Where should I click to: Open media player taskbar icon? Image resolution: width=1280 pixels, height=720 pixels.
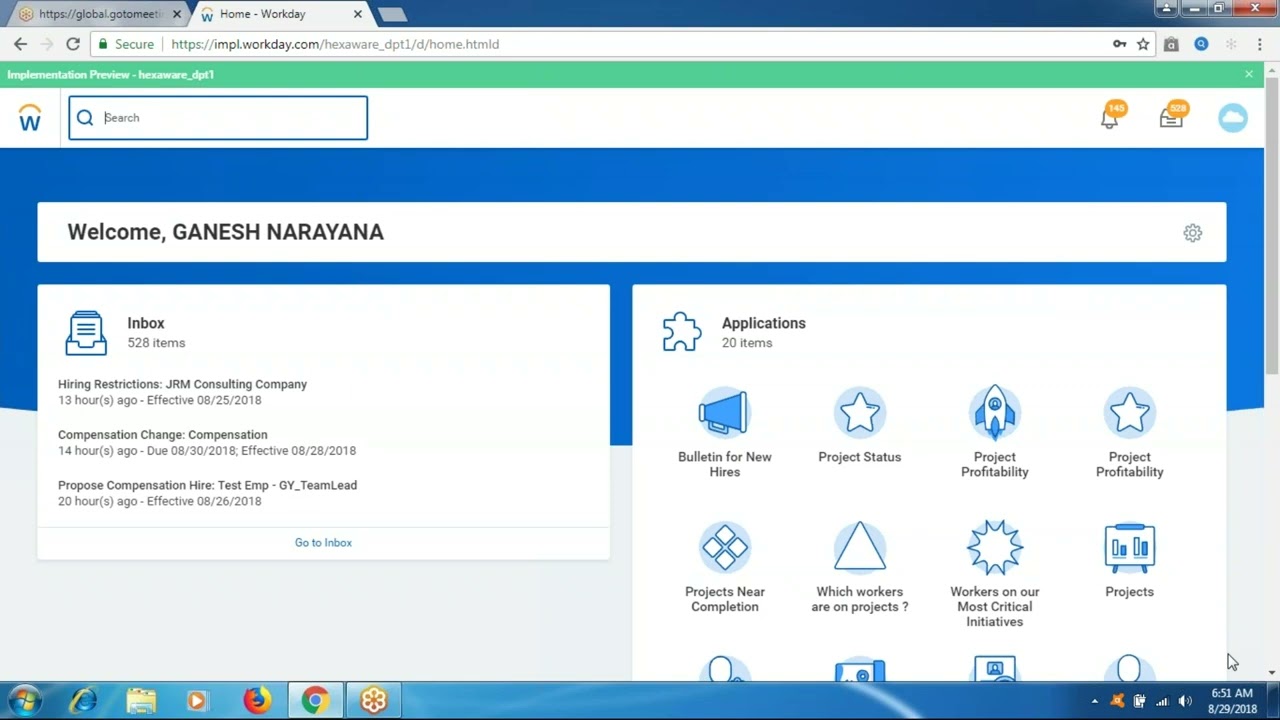click(197, 701)
